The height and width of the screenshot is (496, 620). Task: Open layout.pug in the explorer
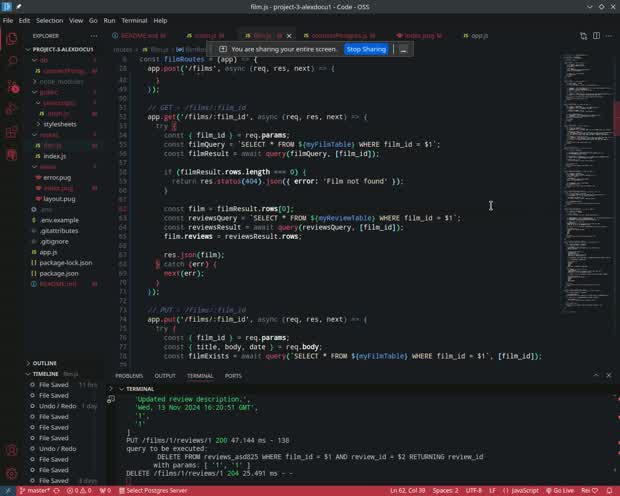coord(59,199)
